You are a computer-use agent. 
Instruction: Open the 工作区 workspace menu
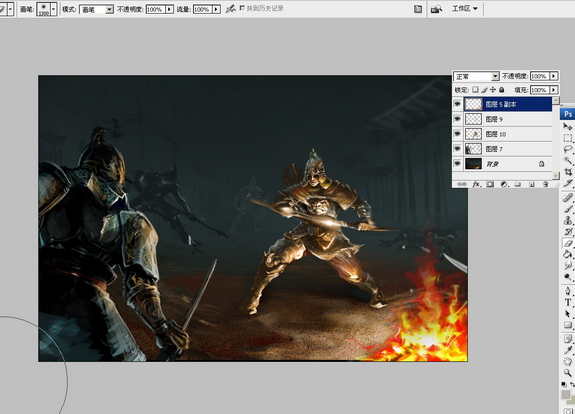465,8
